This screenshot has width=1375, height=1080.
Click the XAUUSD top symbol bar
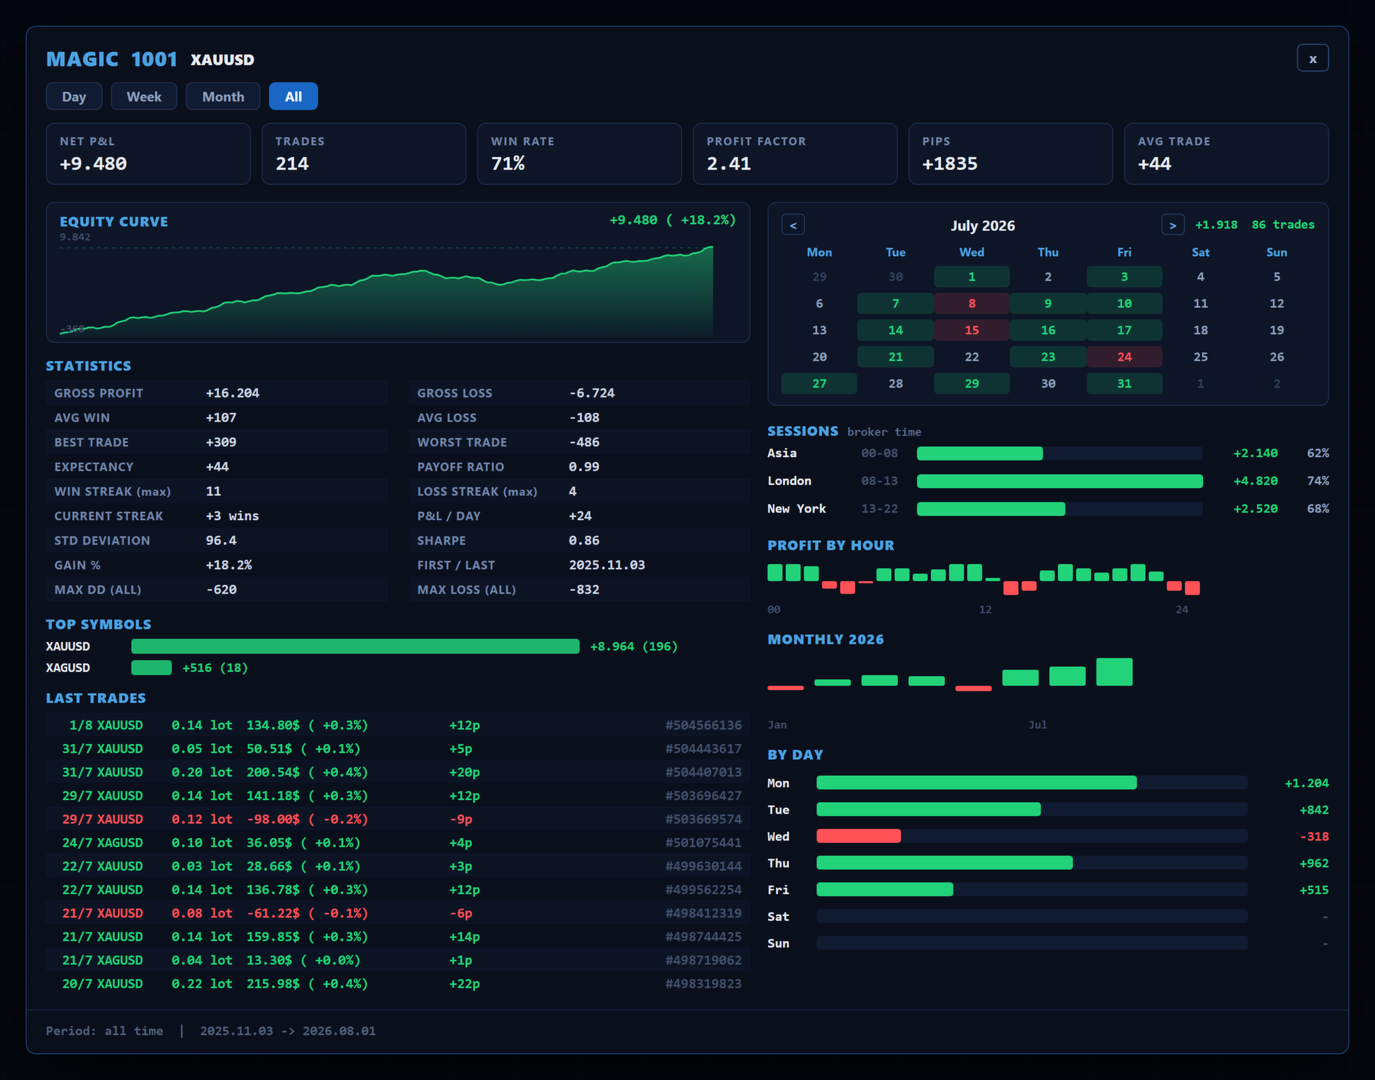[355, 647]
